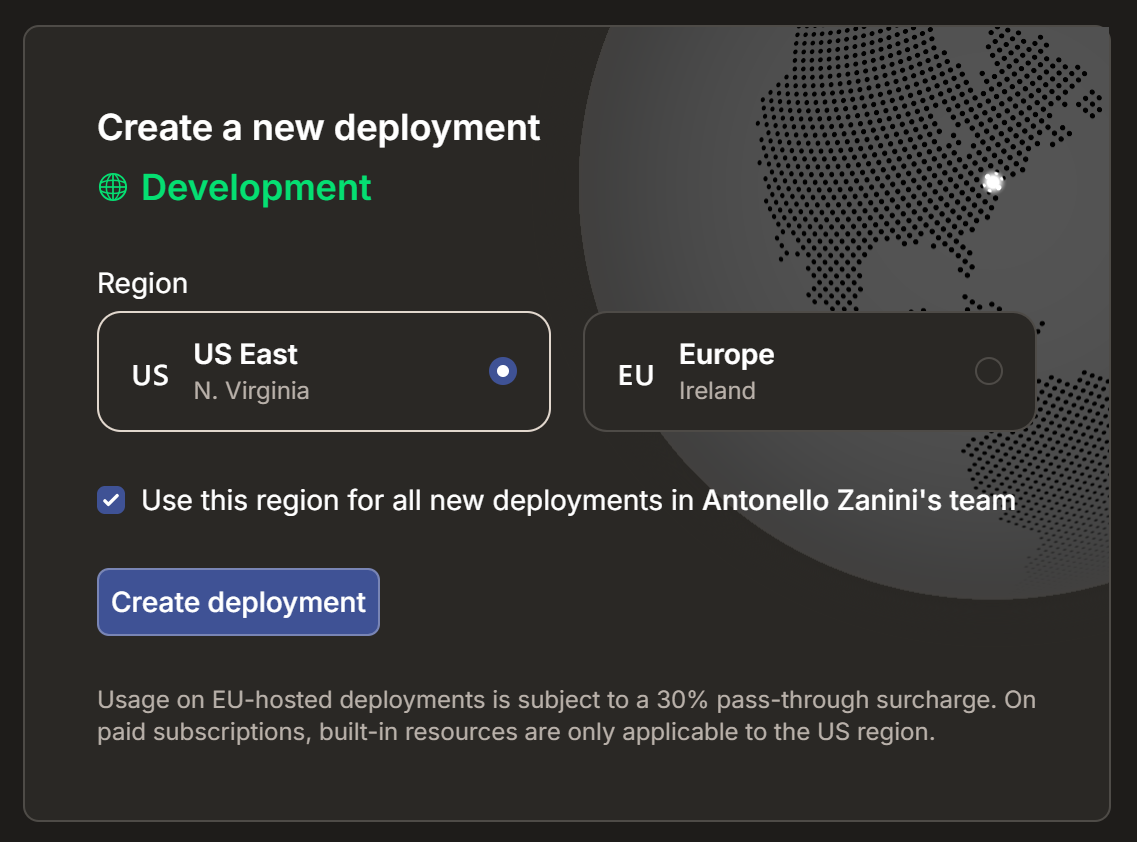The image size is (1137, 842).
Task: Click the EU region code label
Action: (x=635, y=376)
